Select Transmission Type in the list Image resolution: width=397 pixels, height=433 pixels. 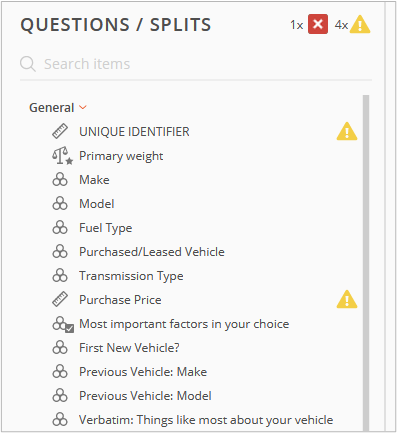click(131, 276)
